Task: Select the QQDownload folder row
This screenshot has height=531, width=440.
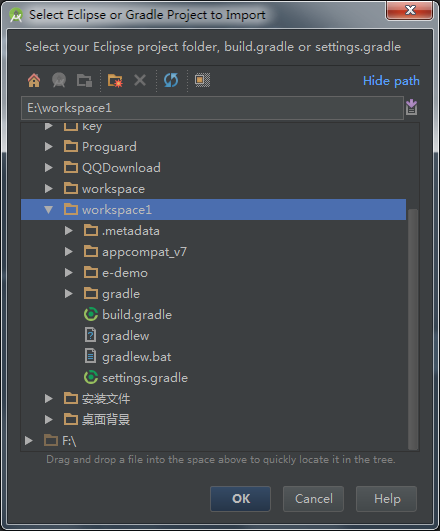Action: [x=213, y=168]
